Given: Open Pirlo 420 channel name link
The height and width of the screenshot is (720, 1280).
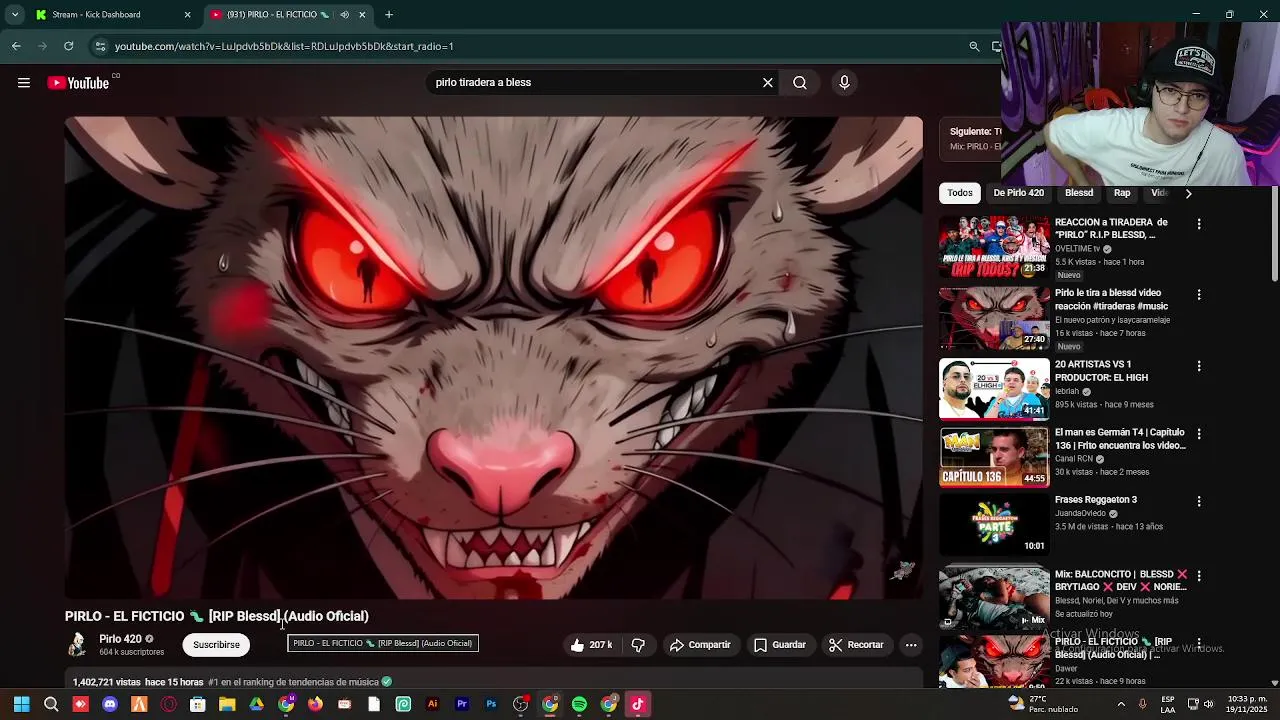Looking at the screenshot, I should coord(120,639).
